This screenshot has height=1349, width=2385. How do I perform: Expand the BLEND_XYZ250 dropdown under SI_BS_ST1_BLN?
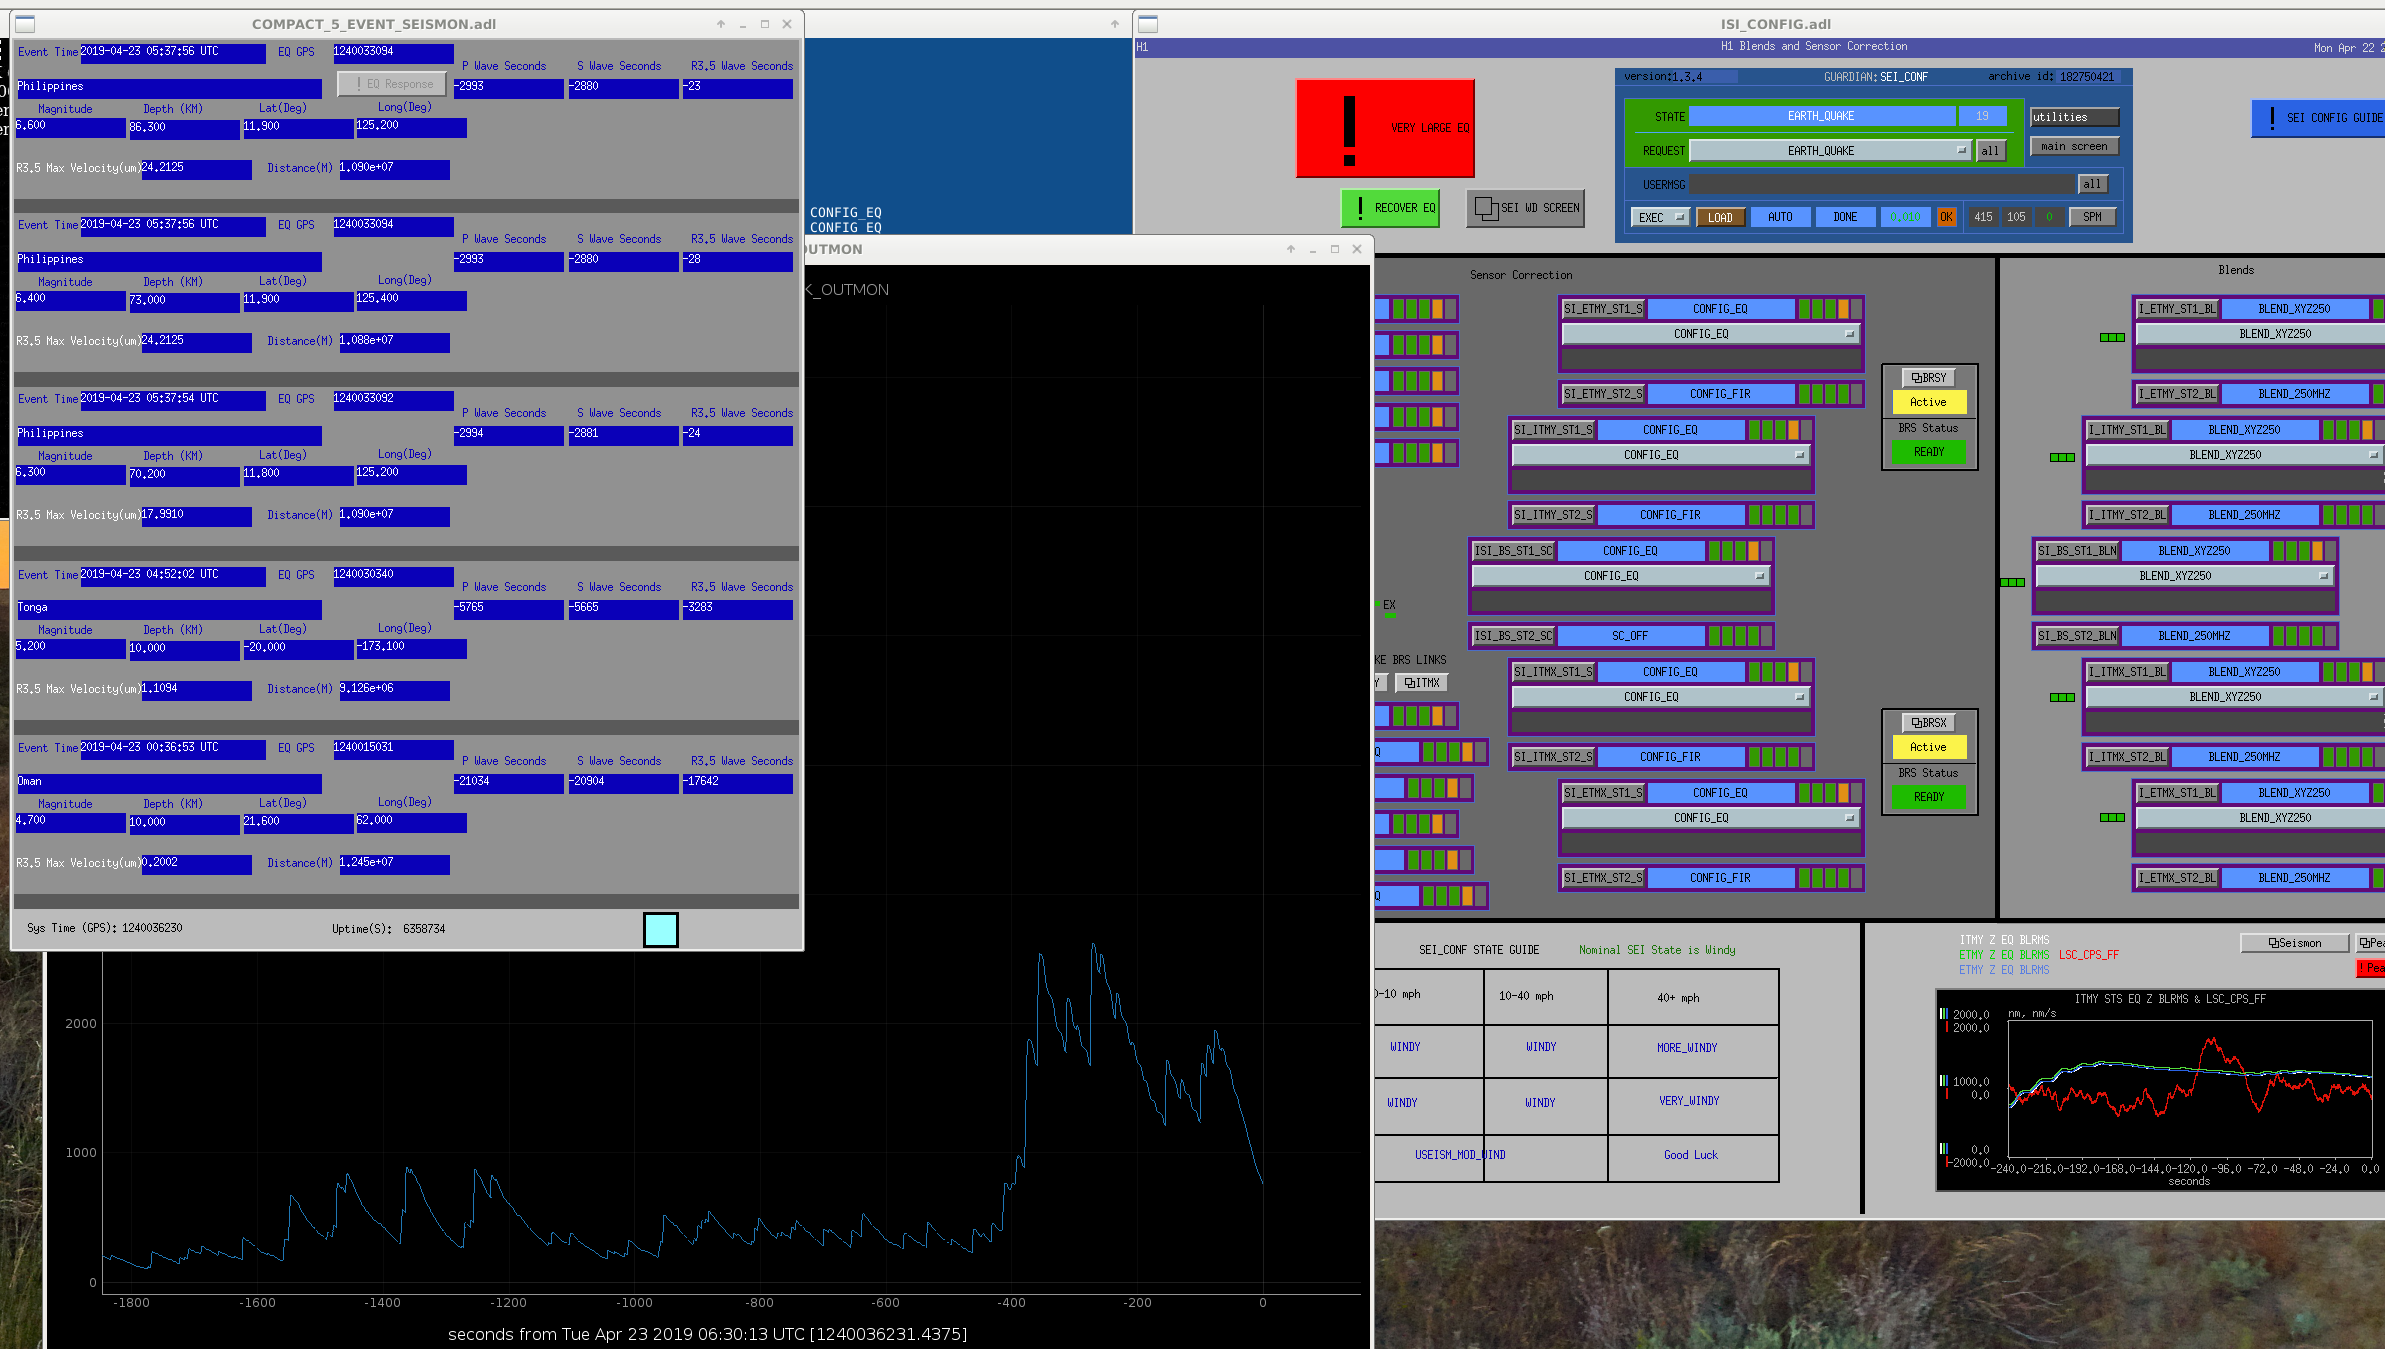(2184, 576)
